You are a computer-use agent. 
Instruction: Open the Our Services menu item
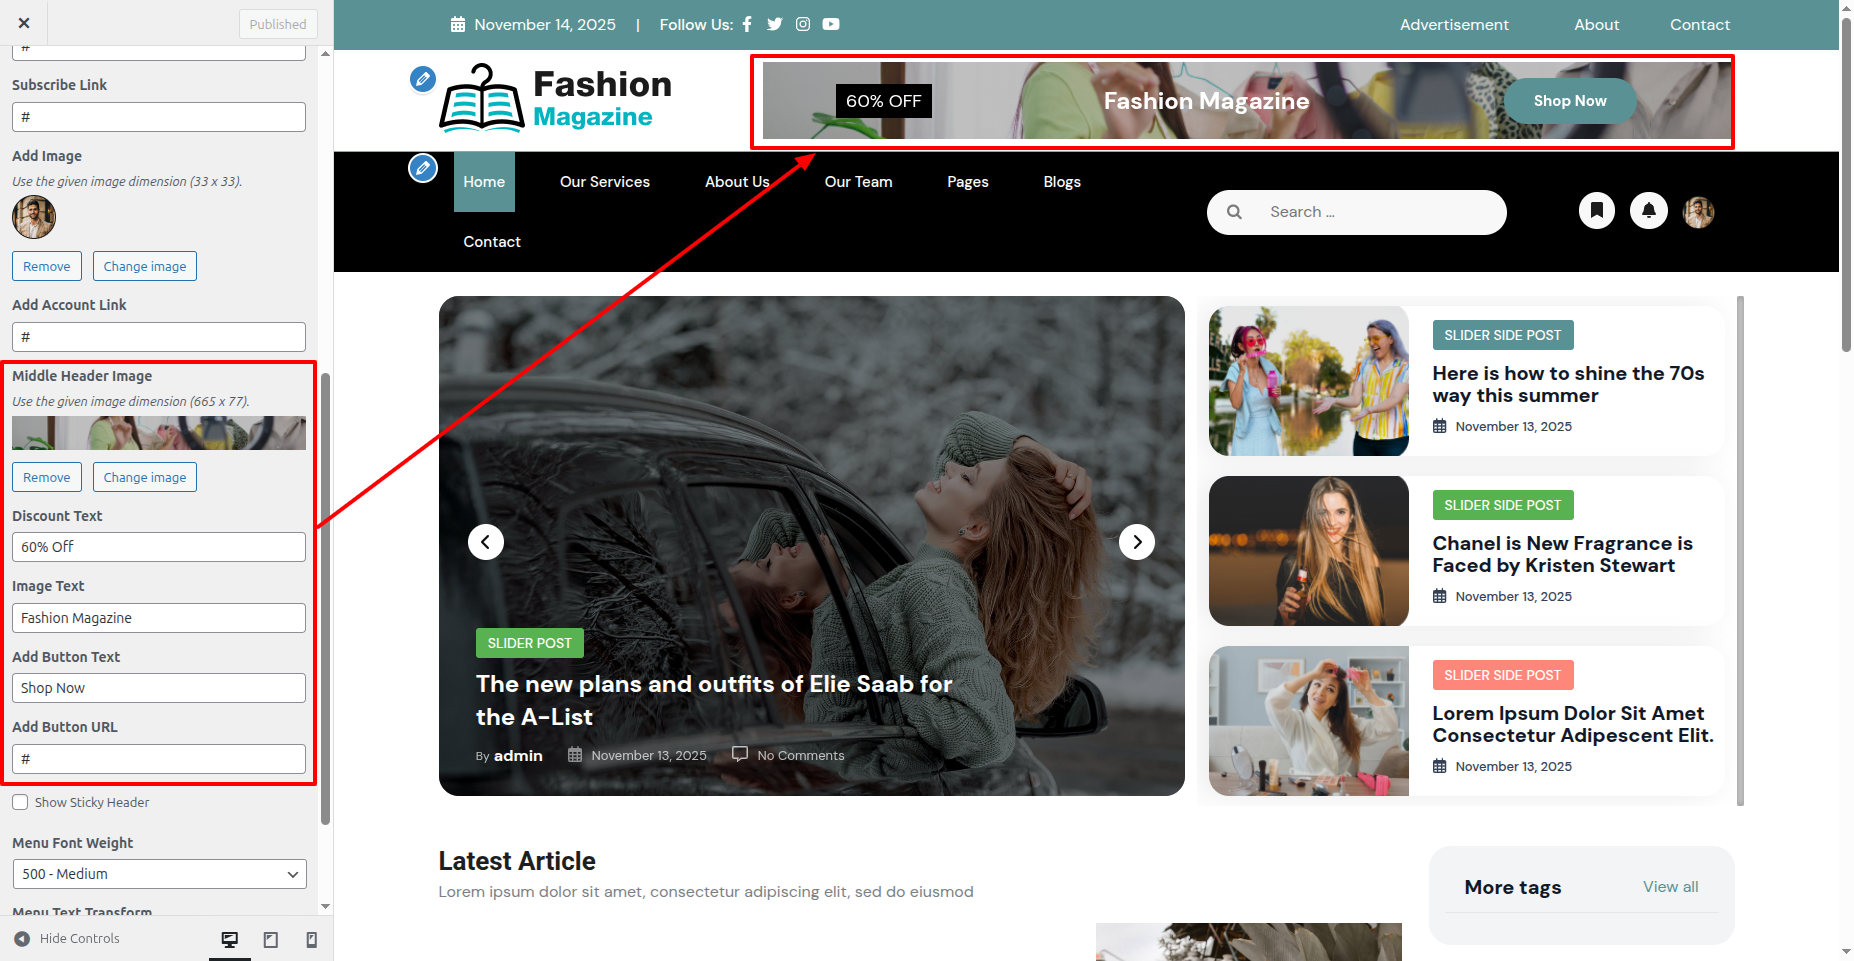[604, 182]
